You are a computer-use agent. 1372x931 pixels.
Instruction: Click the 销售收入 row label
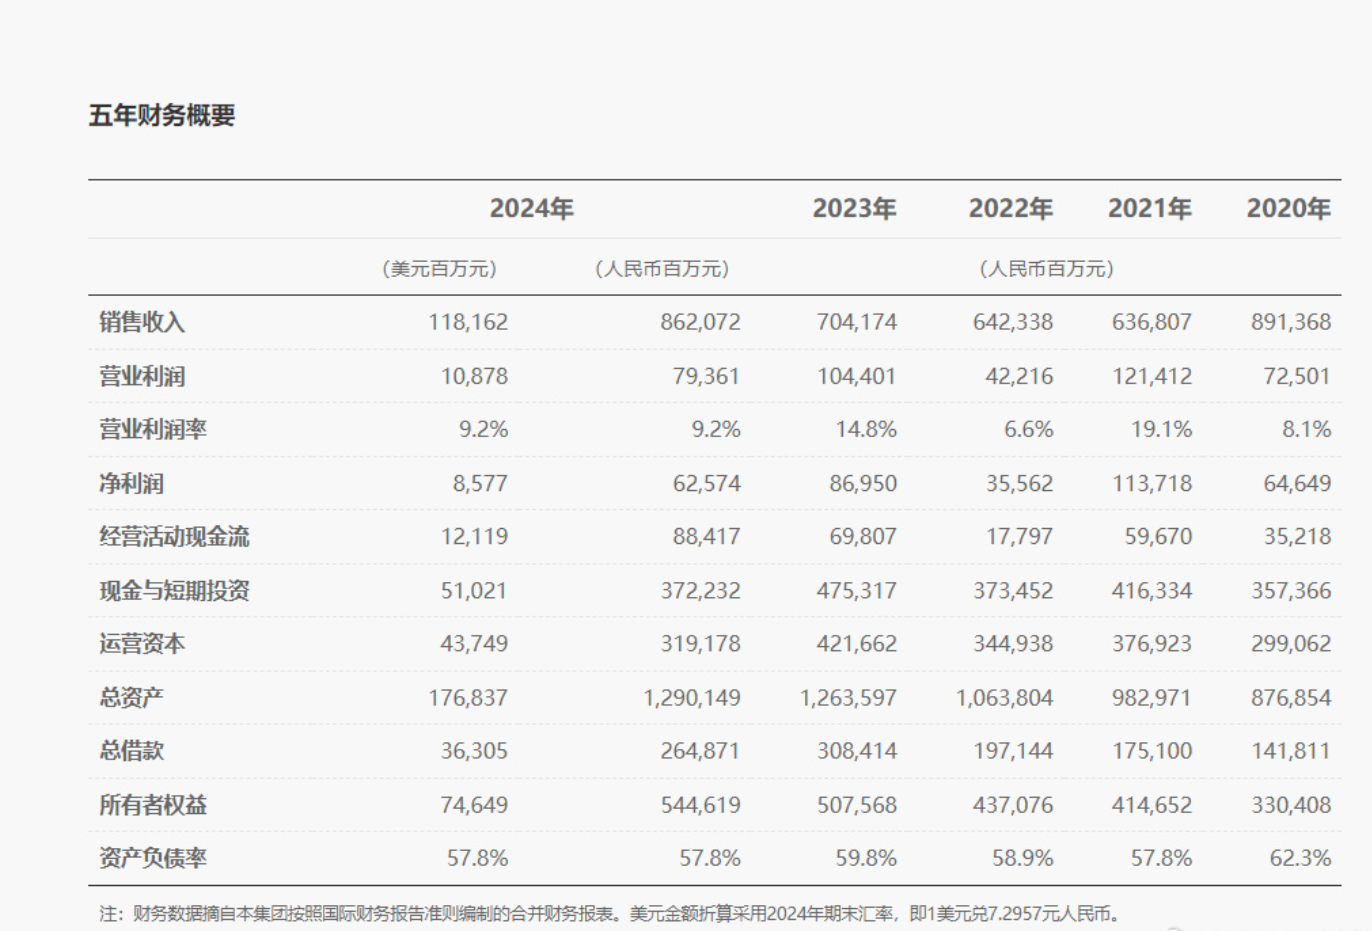coord(142,322)
